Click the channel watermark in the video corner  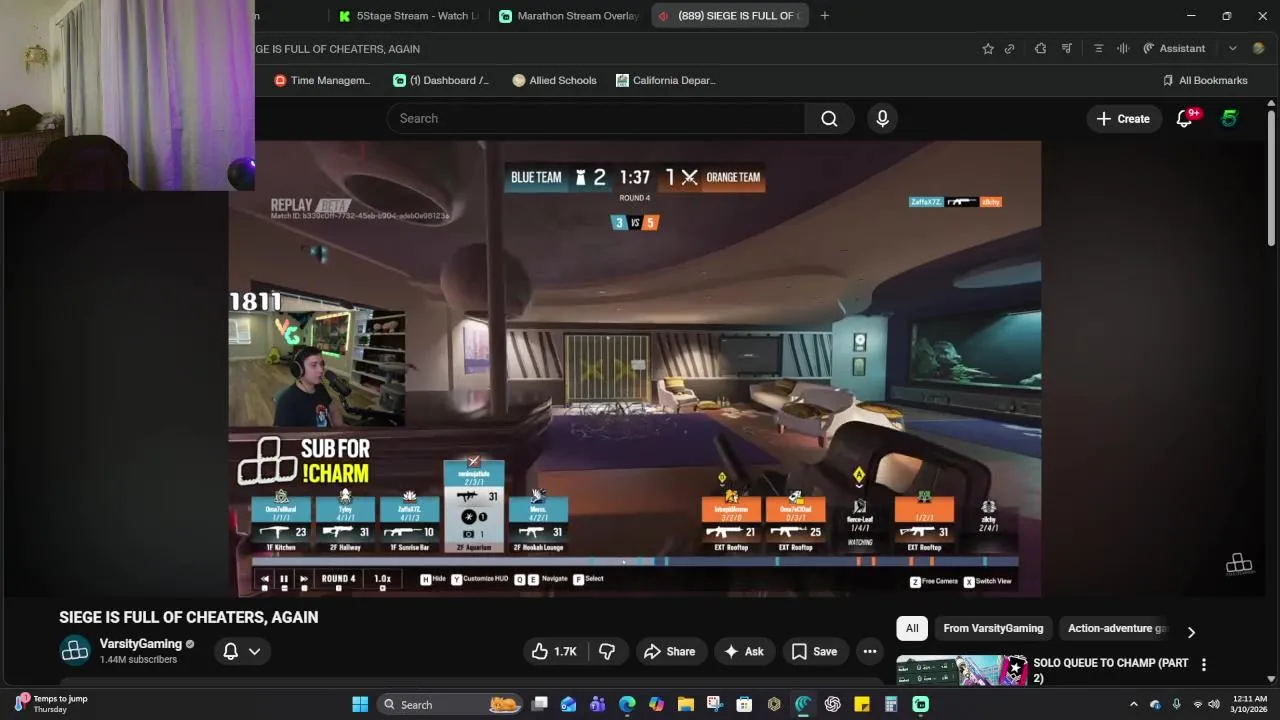point(1239,564)
